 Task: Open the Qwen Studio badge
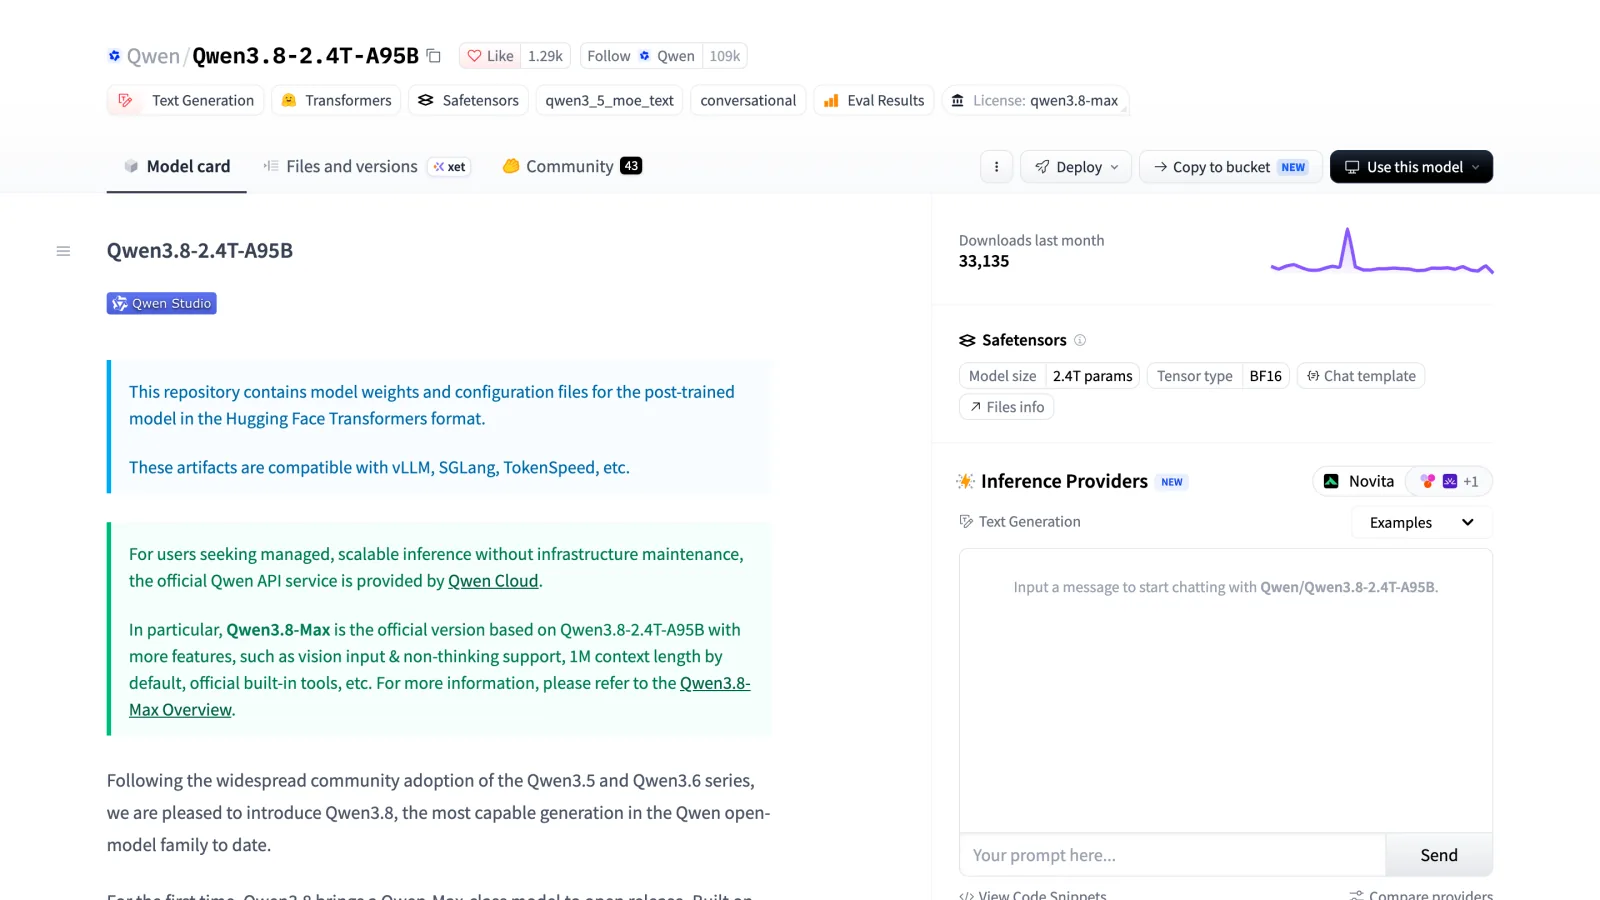(162, 303)
